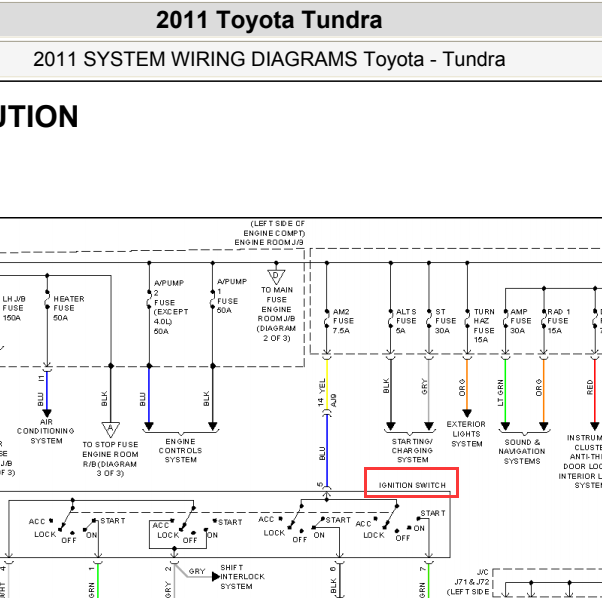Click the 'HEATER FUSE 50A' label
The width and height of the screenshot is (602, 598).
point(69,308)
